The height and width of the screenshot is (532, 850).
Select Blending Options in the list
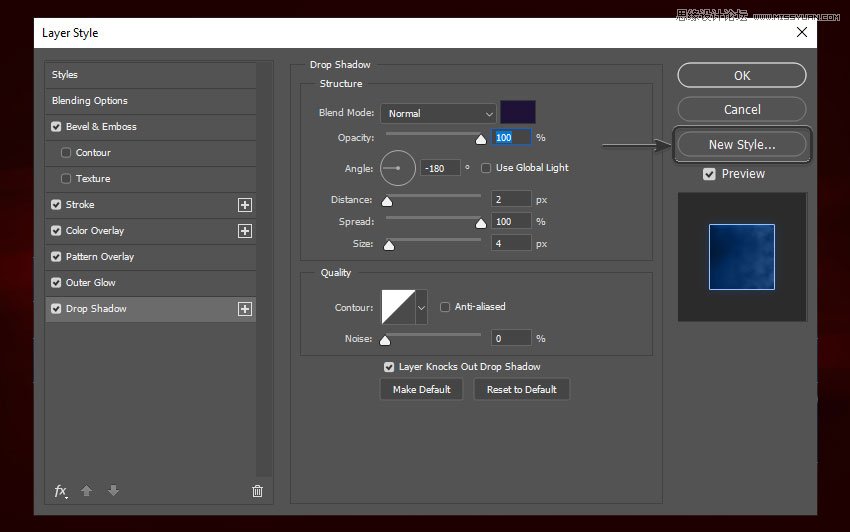[x=90, y=101]
